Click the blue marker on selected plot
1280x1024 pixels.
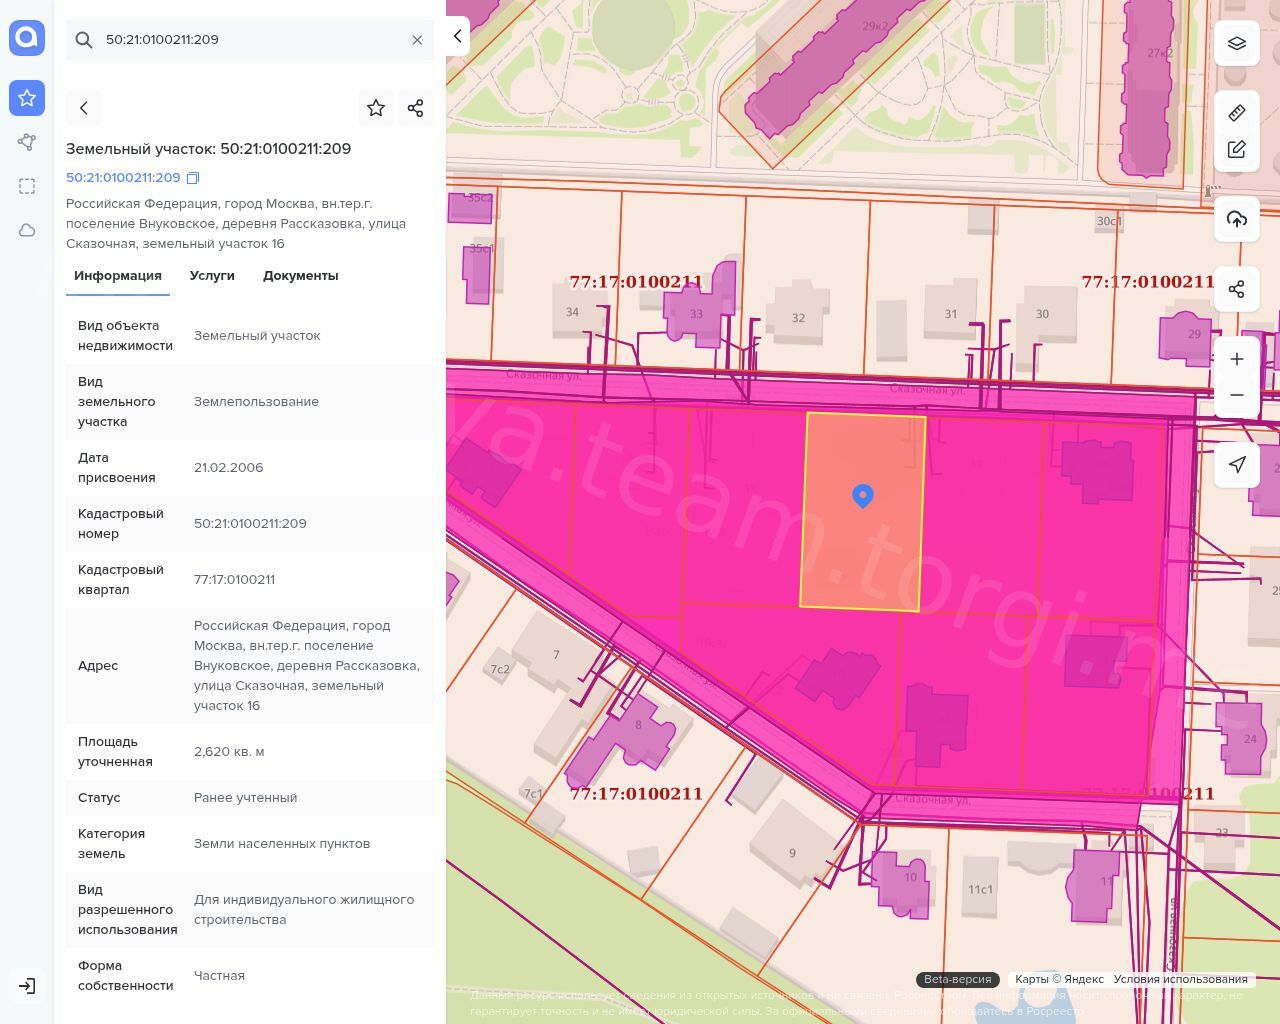click(863, 495)
